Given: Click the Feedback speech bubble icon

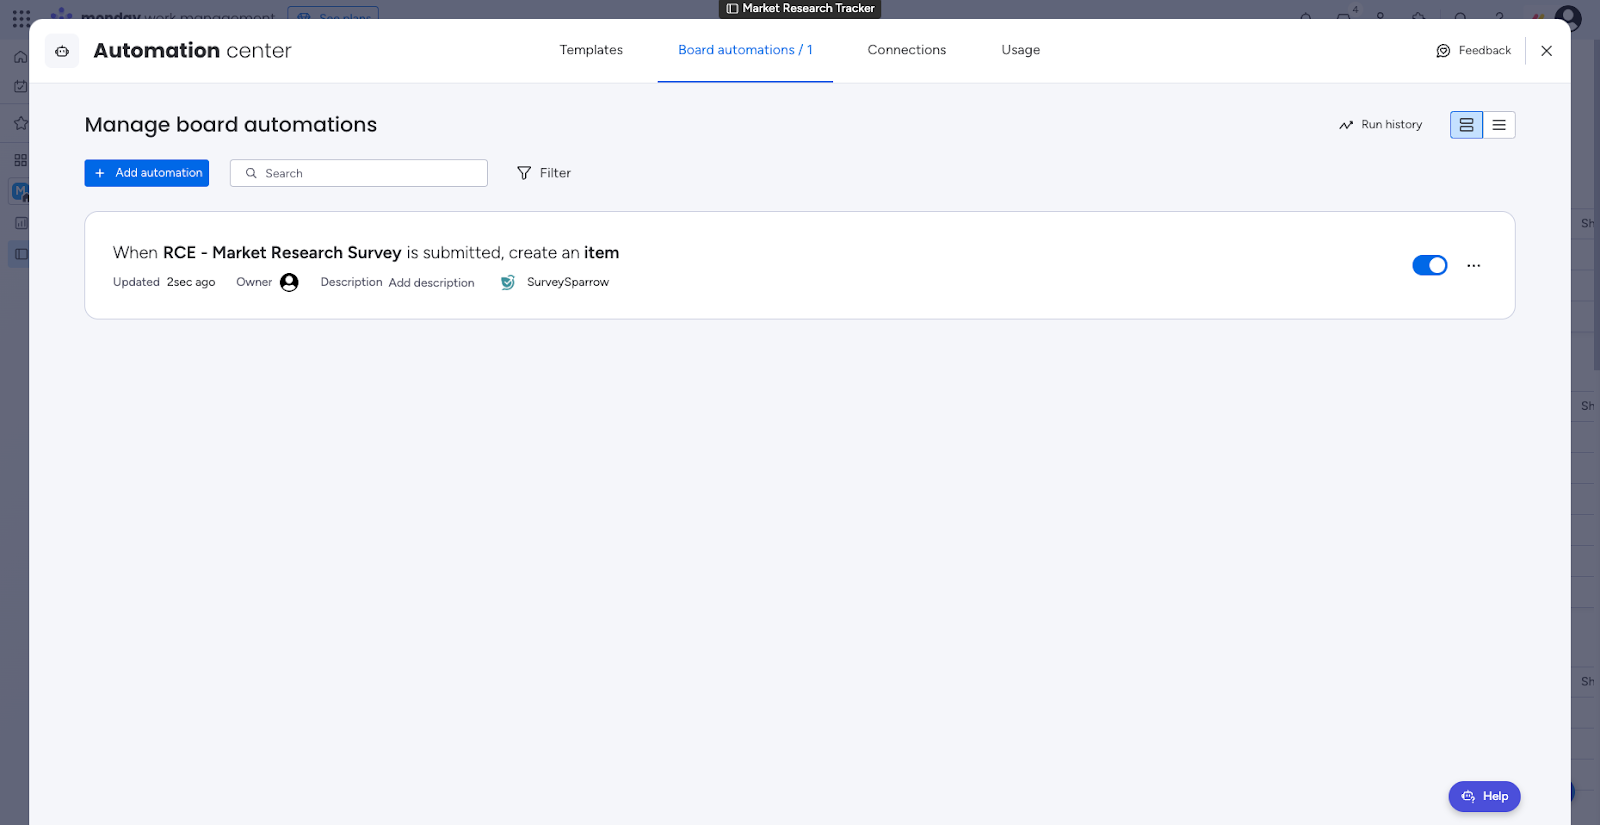Looking at the screenshot, I should [1443, 51].
